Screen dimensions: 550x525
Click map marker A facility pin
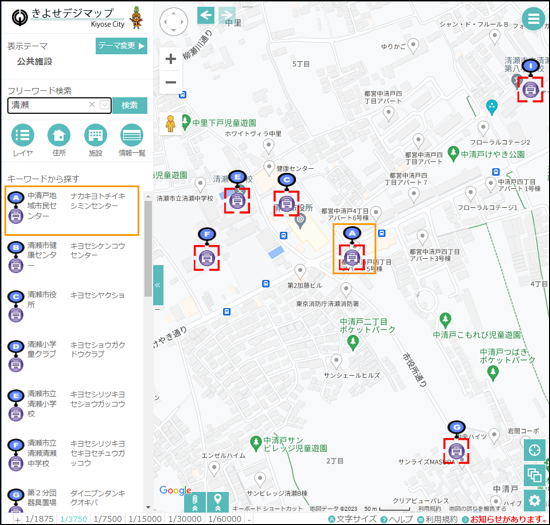click(x=352, y=258)
